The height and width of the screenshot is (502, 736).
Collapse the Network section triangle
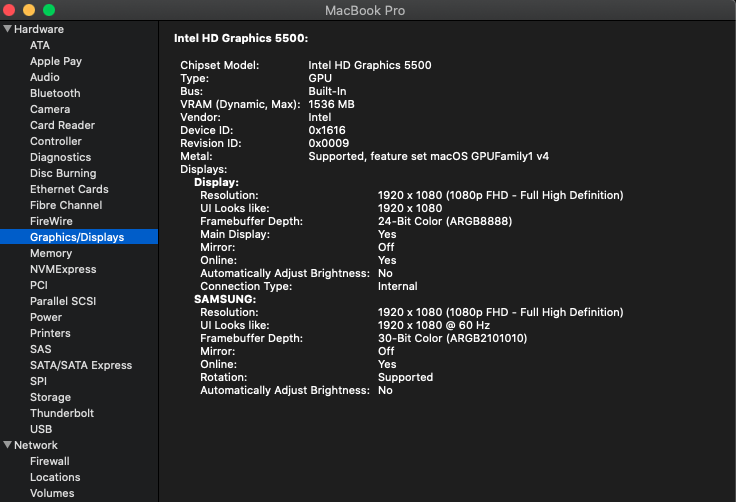7,445
